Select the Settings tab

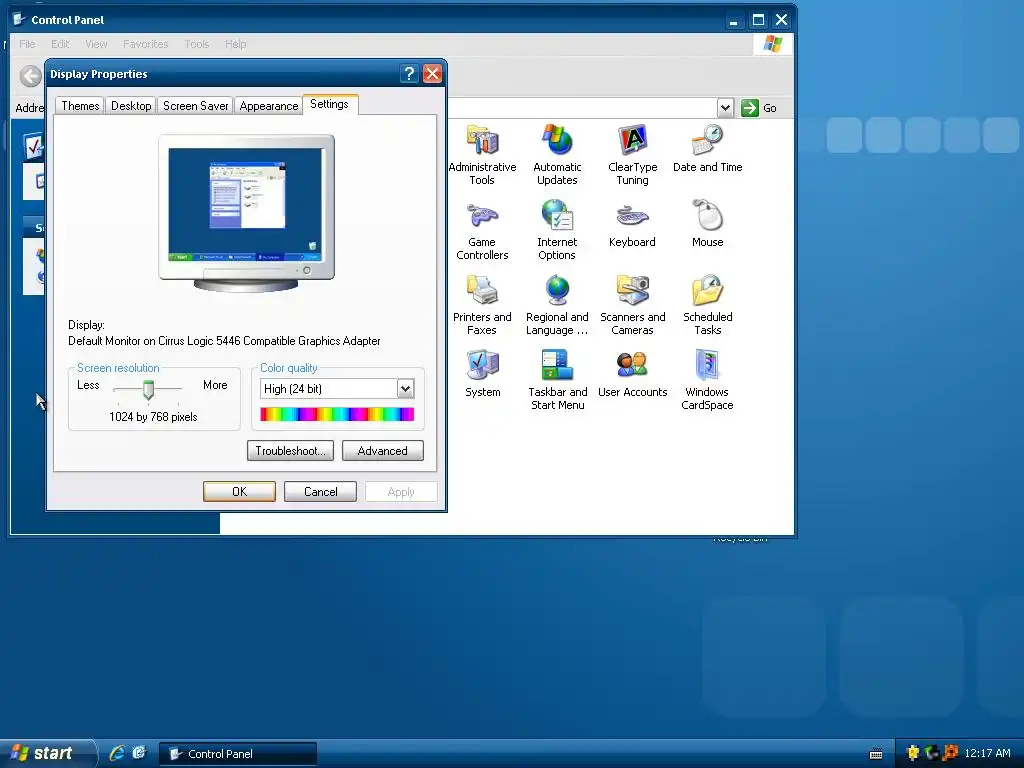329,104
